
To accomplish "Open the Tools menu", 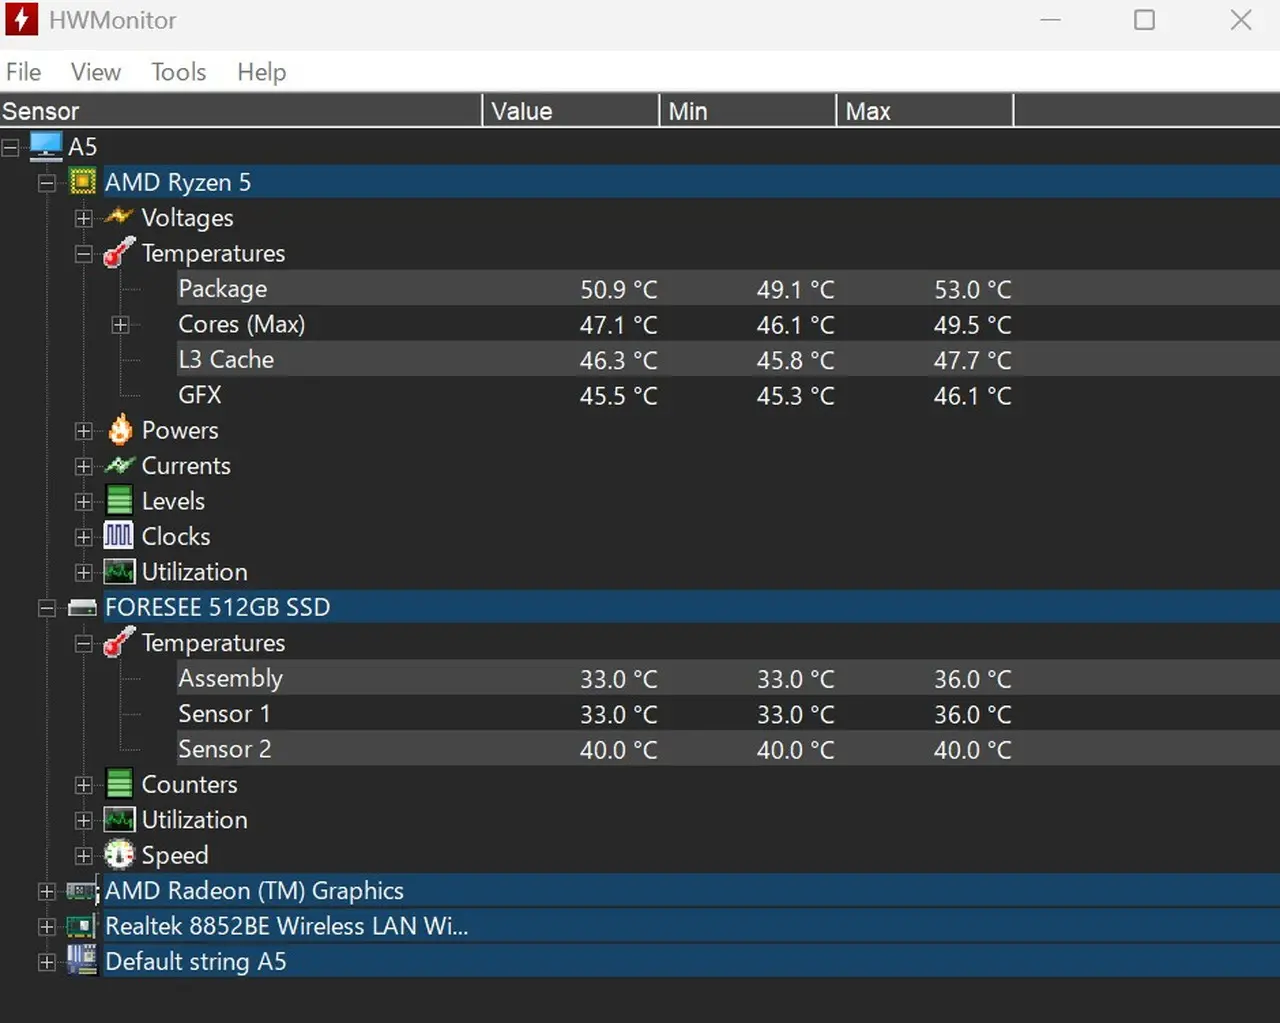I will tap(178, 72).
